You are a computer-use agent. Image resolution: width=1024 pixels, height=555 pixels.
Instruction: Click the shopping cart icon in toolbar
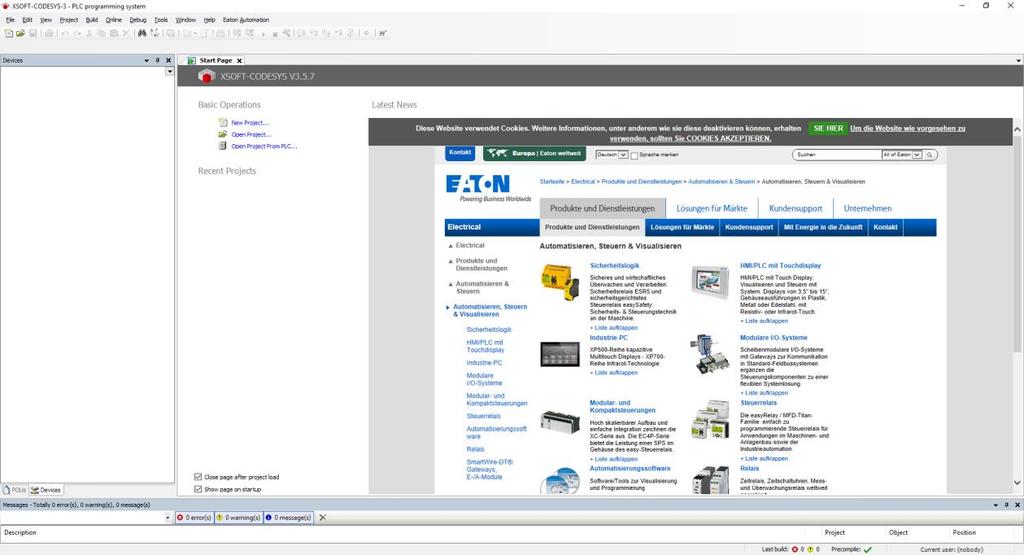pos(383,33)
